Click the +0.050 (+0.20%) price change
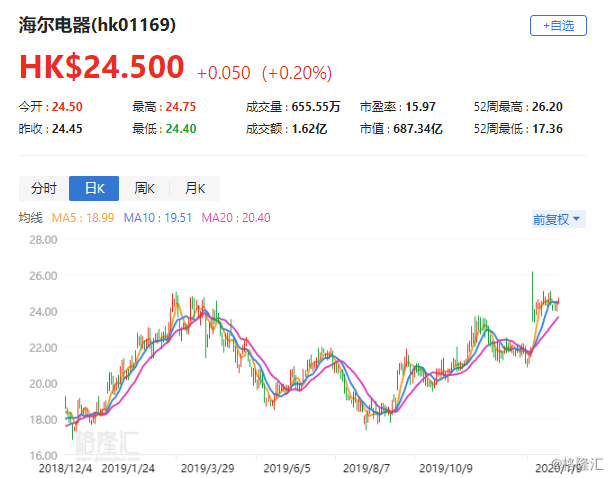611x478 pixels. 264,73
